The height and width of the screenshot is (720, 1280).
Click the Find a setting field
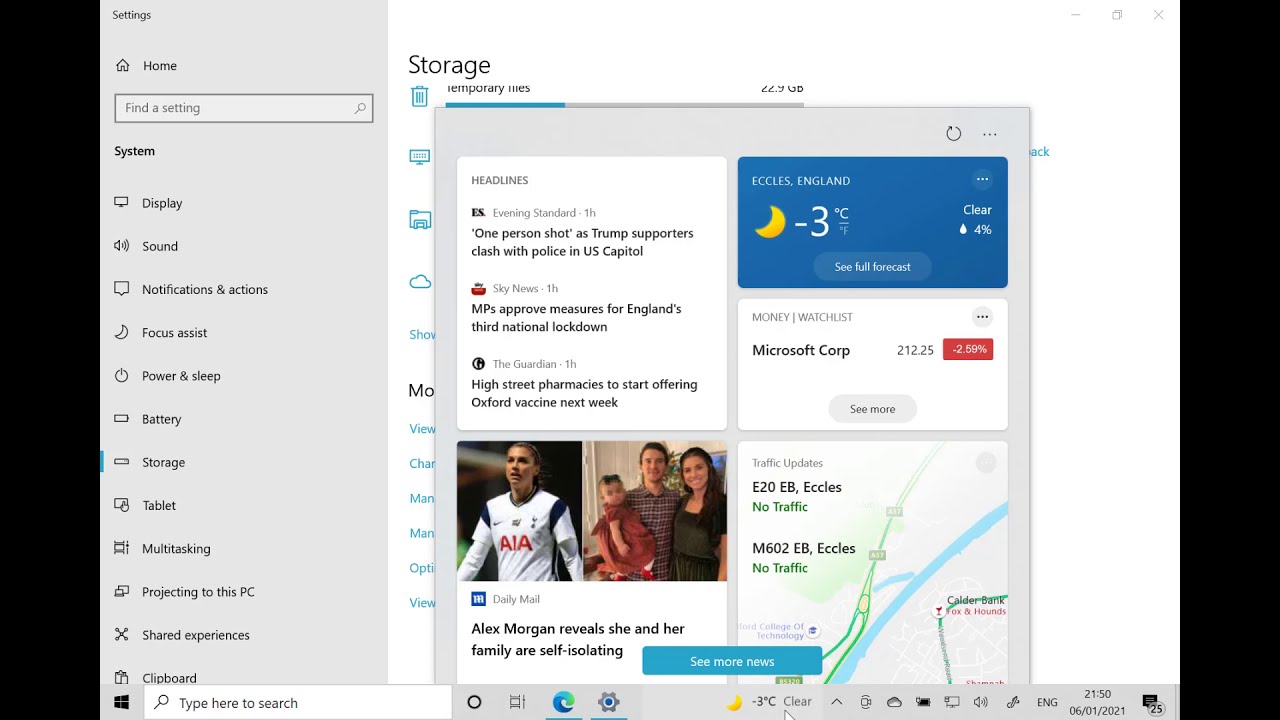pos(244,108)
